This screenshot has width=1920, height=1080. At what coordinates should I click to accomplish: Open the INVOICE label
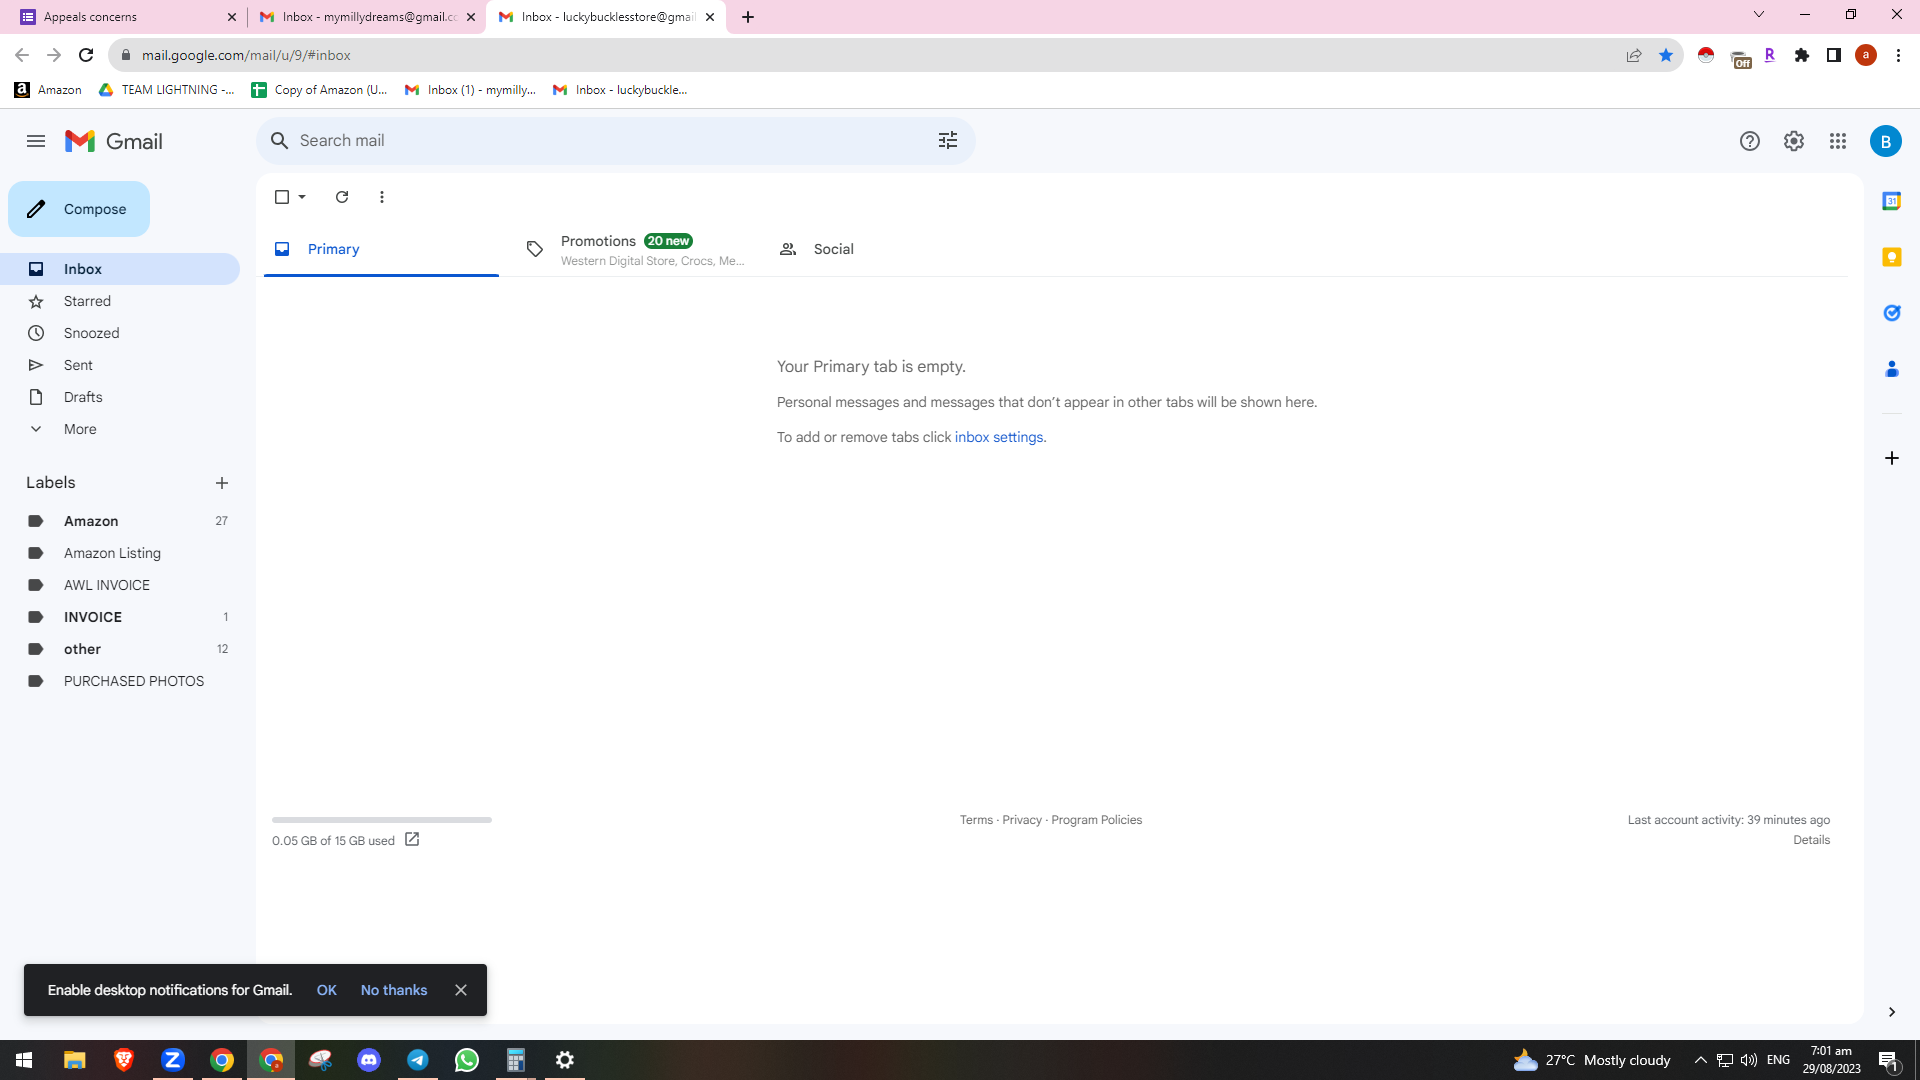120,617
